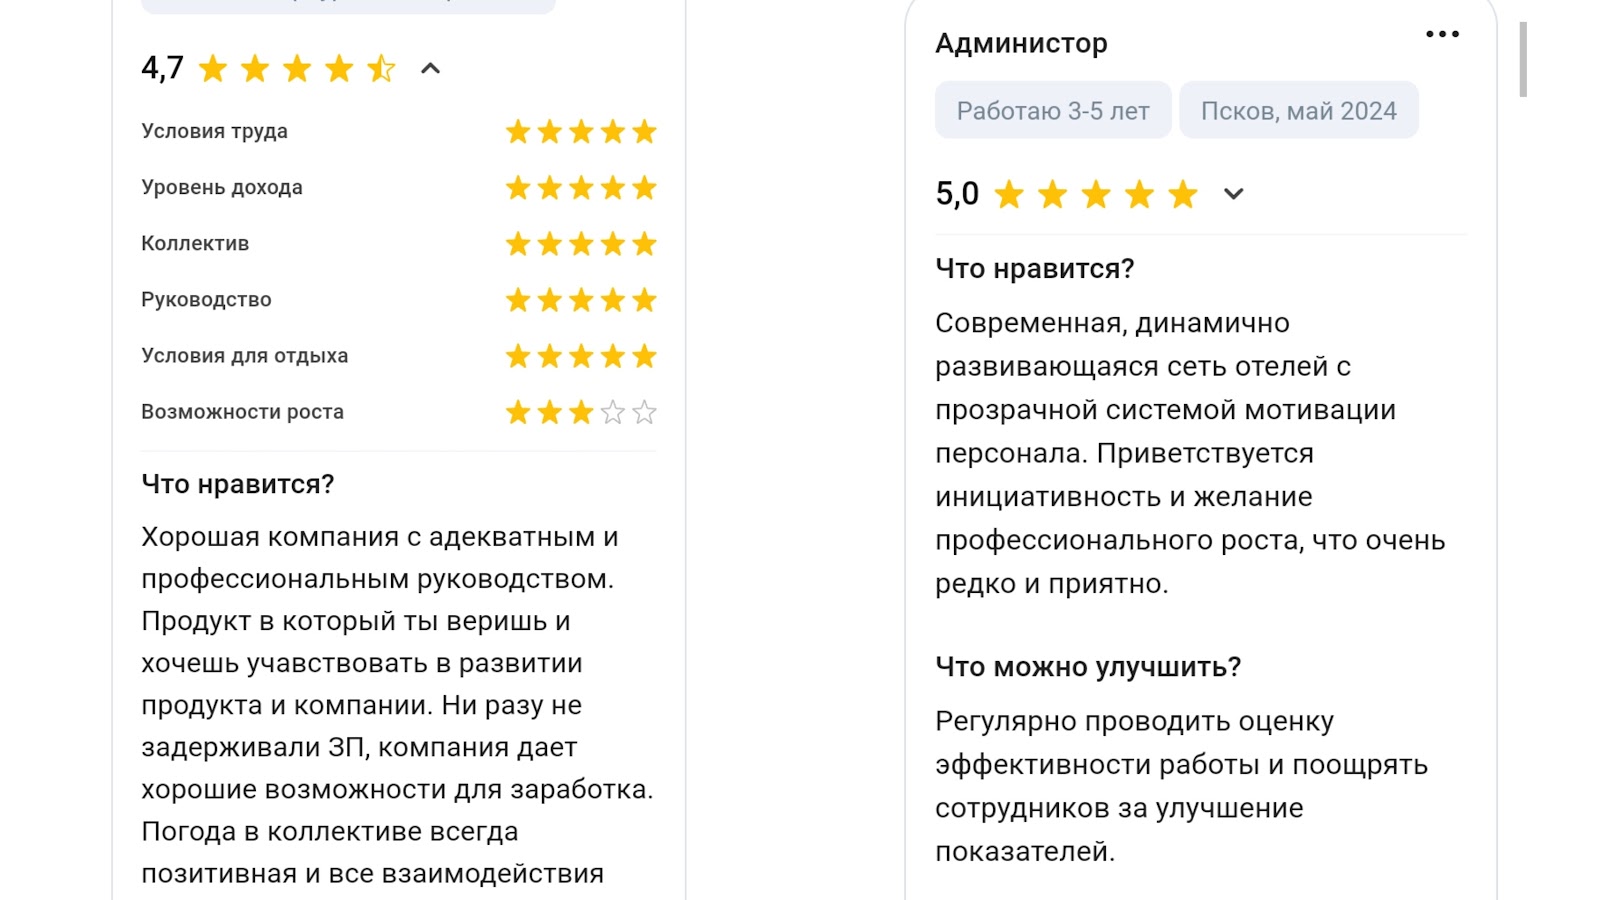1600x900 pixels.
Task: Open the three-dot menu on Администристор review
Action: coord(1440,33)
